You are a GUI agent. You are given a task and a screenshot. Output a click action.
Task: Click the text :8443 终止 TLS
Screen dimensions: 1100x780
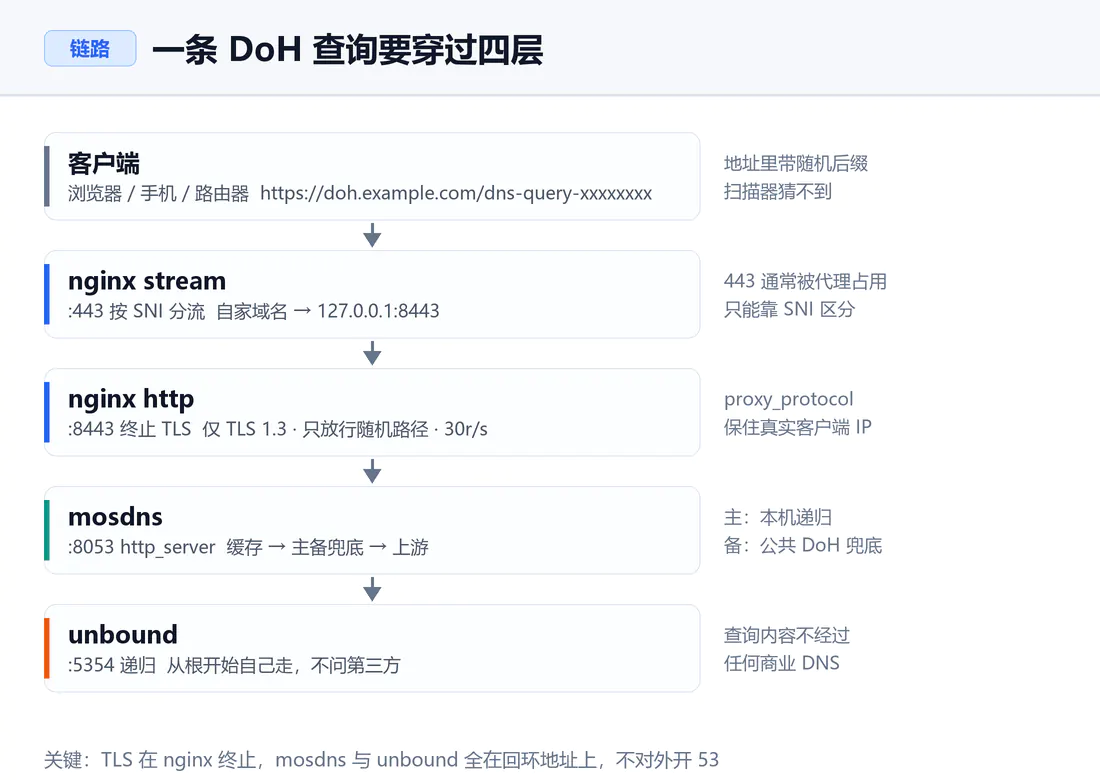pos(129,429)
